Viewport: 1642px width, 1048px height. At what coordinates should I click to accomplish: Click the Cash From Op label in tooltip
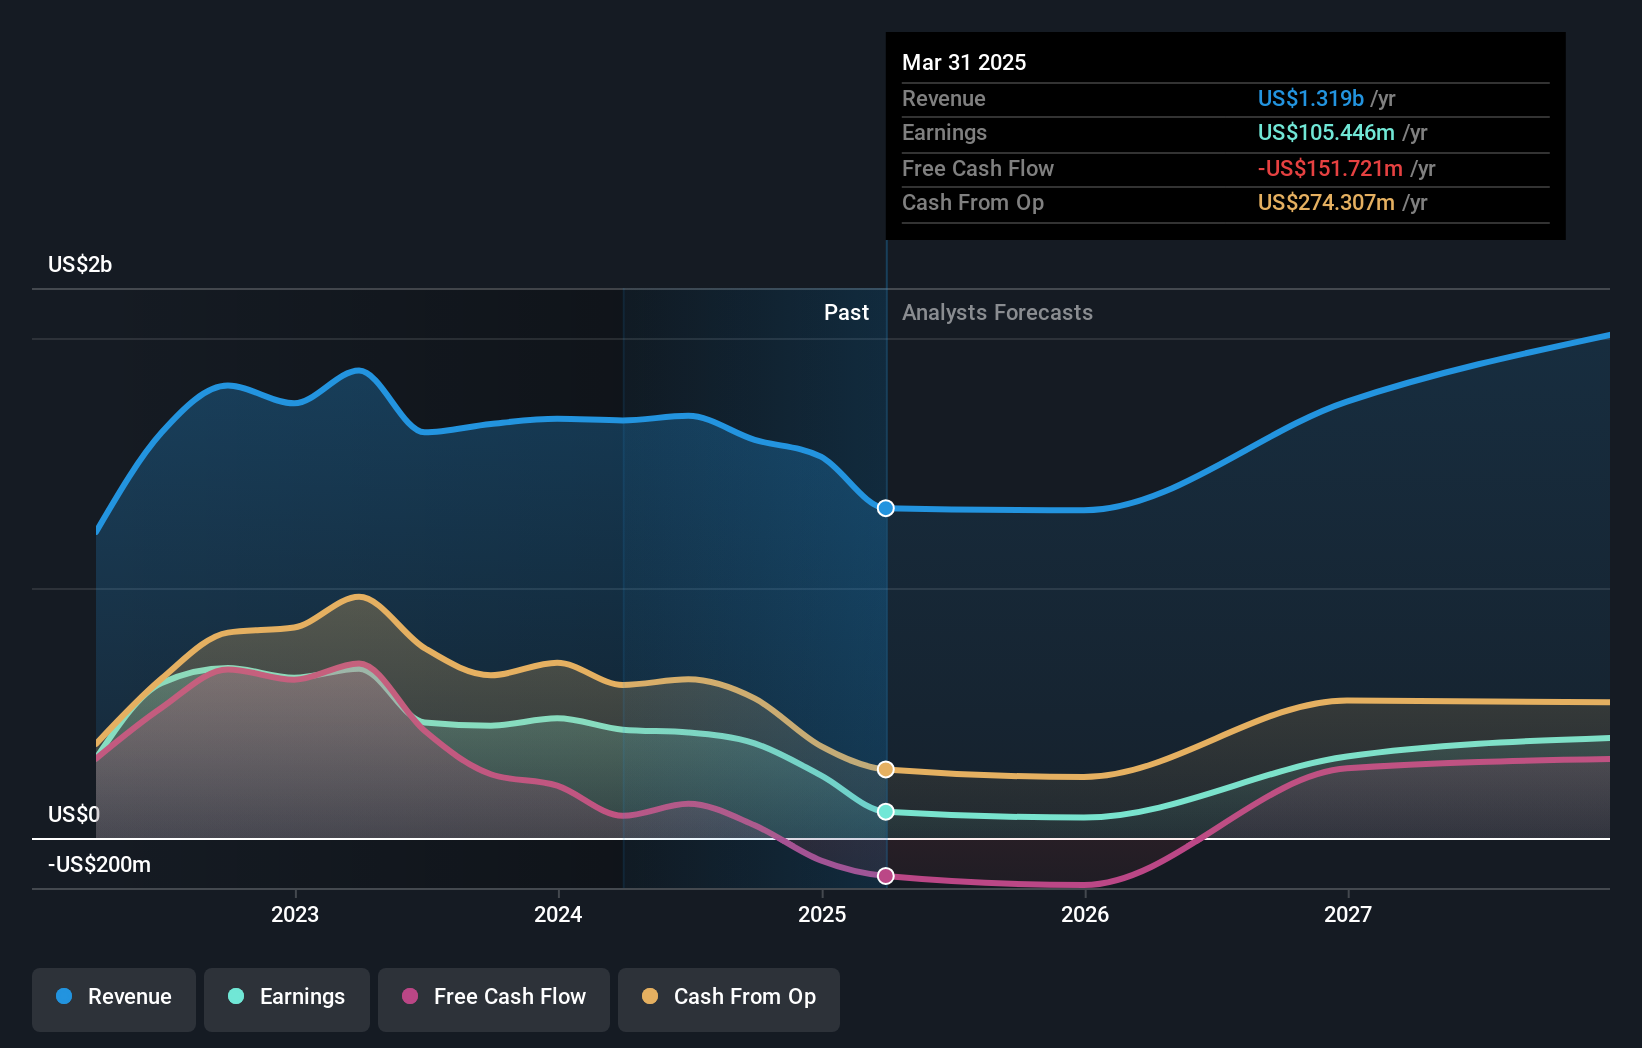[973, 202]
